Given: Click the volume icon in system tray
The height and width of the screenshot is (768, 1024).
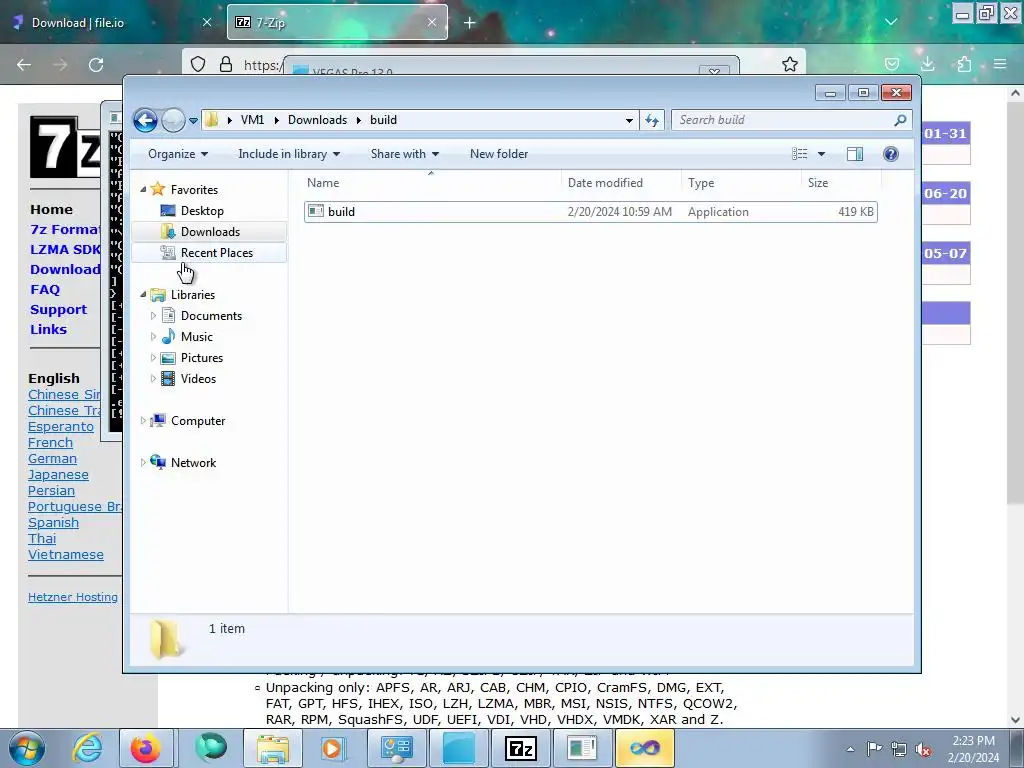Looking at the screenshot, I should [923, 749].
